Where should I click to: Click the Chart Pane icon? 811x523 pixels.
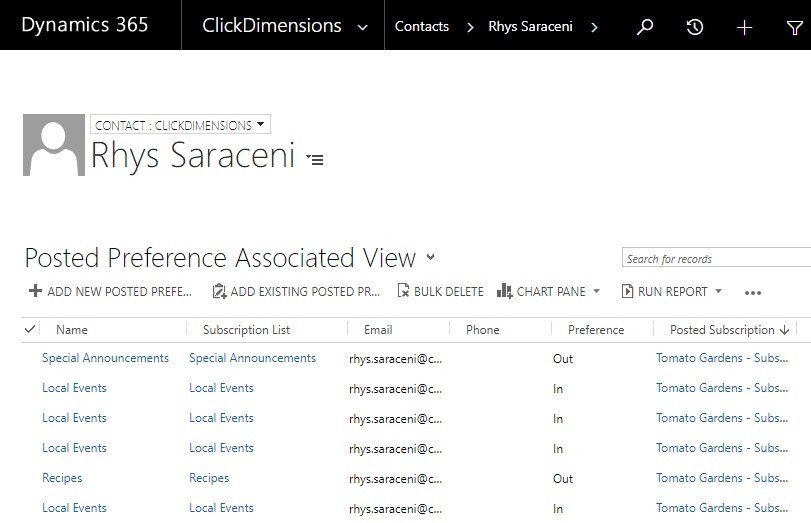point(504,291)
